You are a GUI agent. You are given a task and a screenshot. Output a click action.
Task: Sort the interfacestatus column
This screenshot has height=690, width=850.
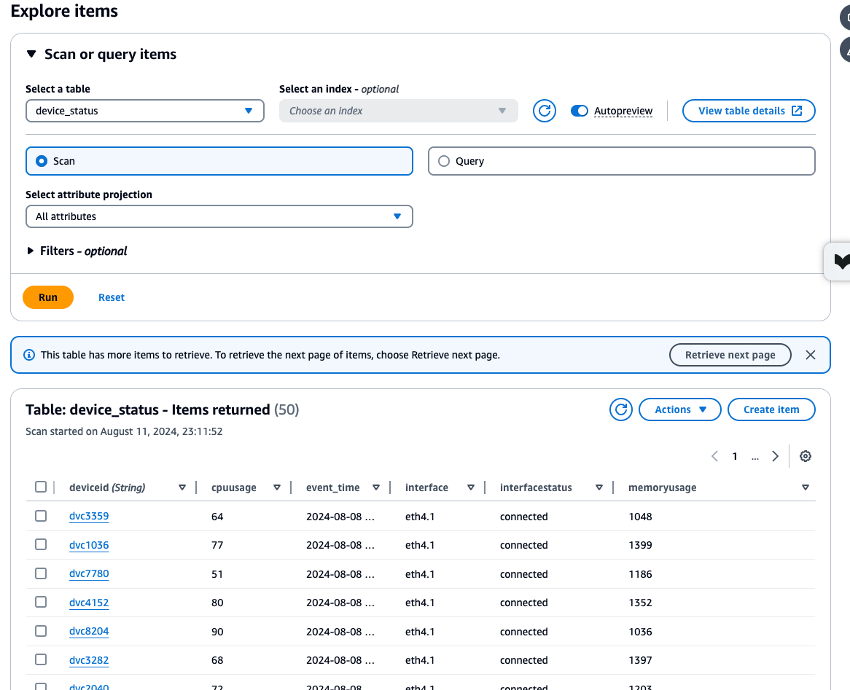598,487
